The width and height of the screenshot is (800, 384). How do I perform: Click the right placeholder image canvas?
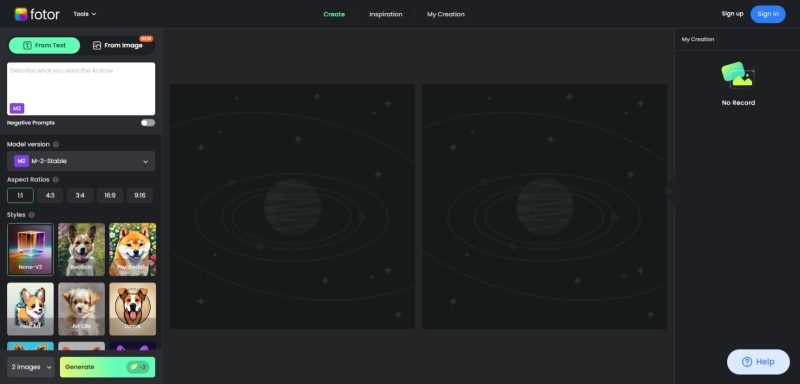[544, 207]
